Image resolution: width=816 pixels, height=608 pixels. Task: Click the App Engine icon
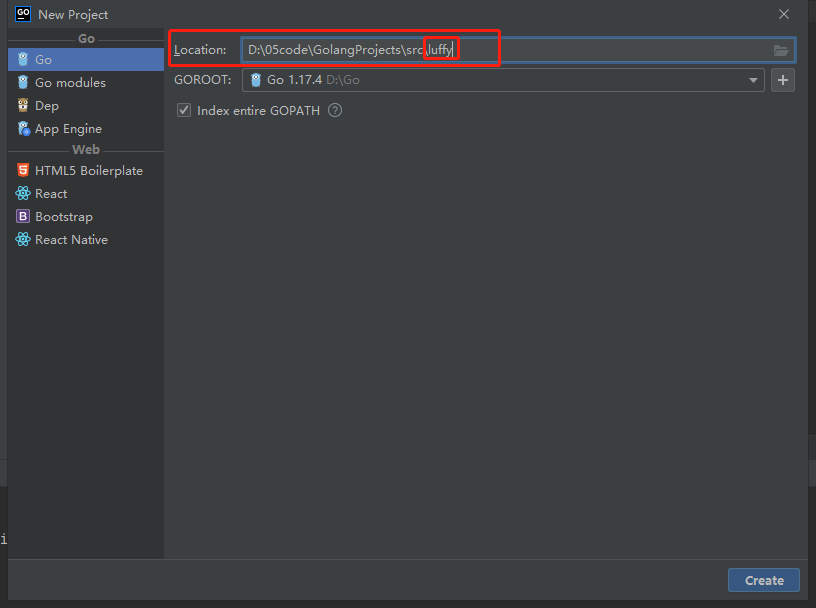coord(23,128)
